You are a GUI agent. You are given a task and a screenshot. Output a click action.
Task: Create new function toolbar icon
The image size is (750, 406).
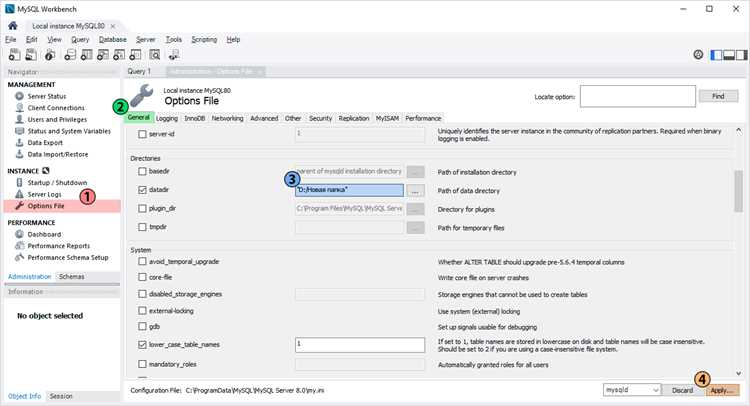136,55
